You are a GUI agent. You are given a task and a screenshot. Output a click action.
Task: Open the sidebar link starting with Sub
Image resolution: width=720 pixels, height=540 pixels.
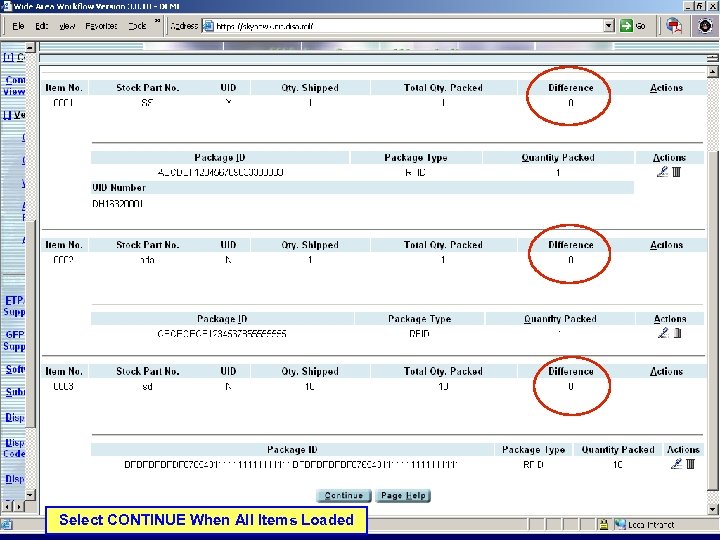pos(15,392)
